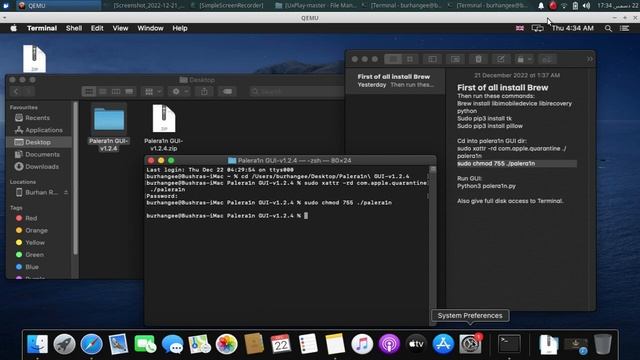
Task: Open Finder action gear dropdown
Action: [180, 91]
